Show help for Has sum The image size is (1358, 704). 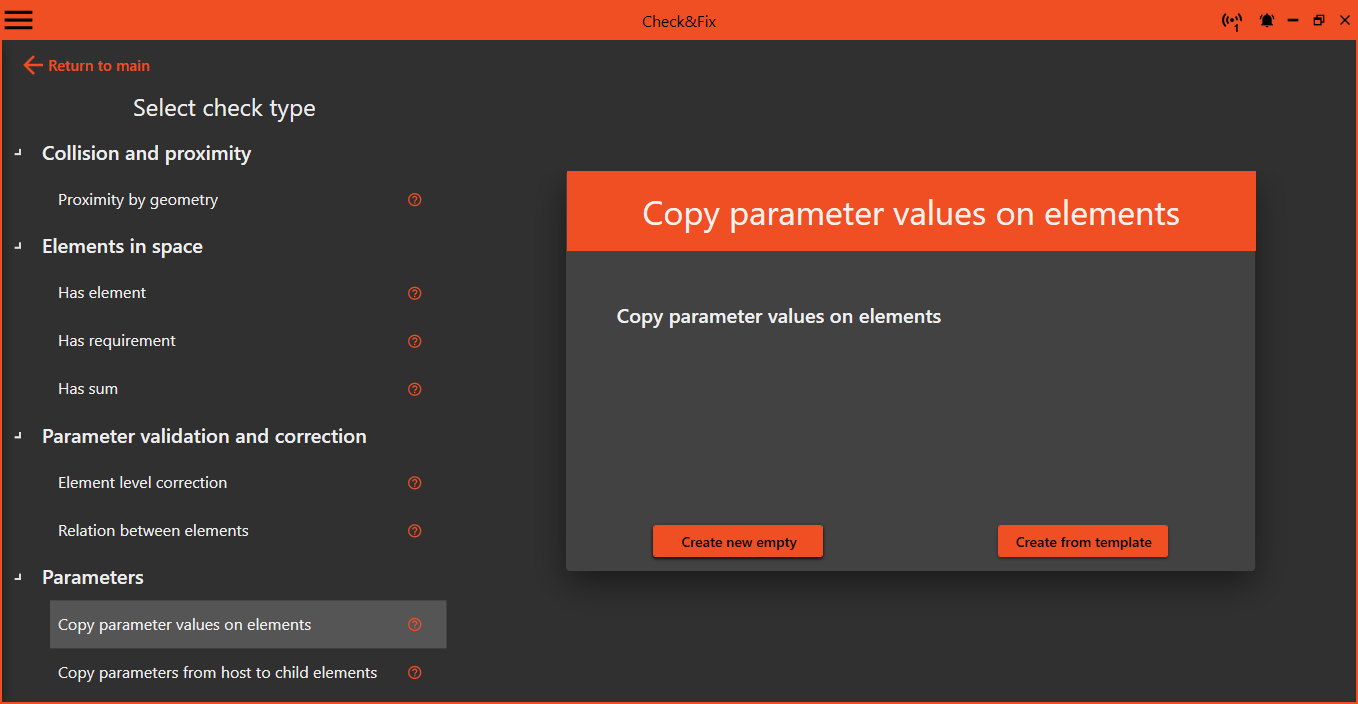415,389
